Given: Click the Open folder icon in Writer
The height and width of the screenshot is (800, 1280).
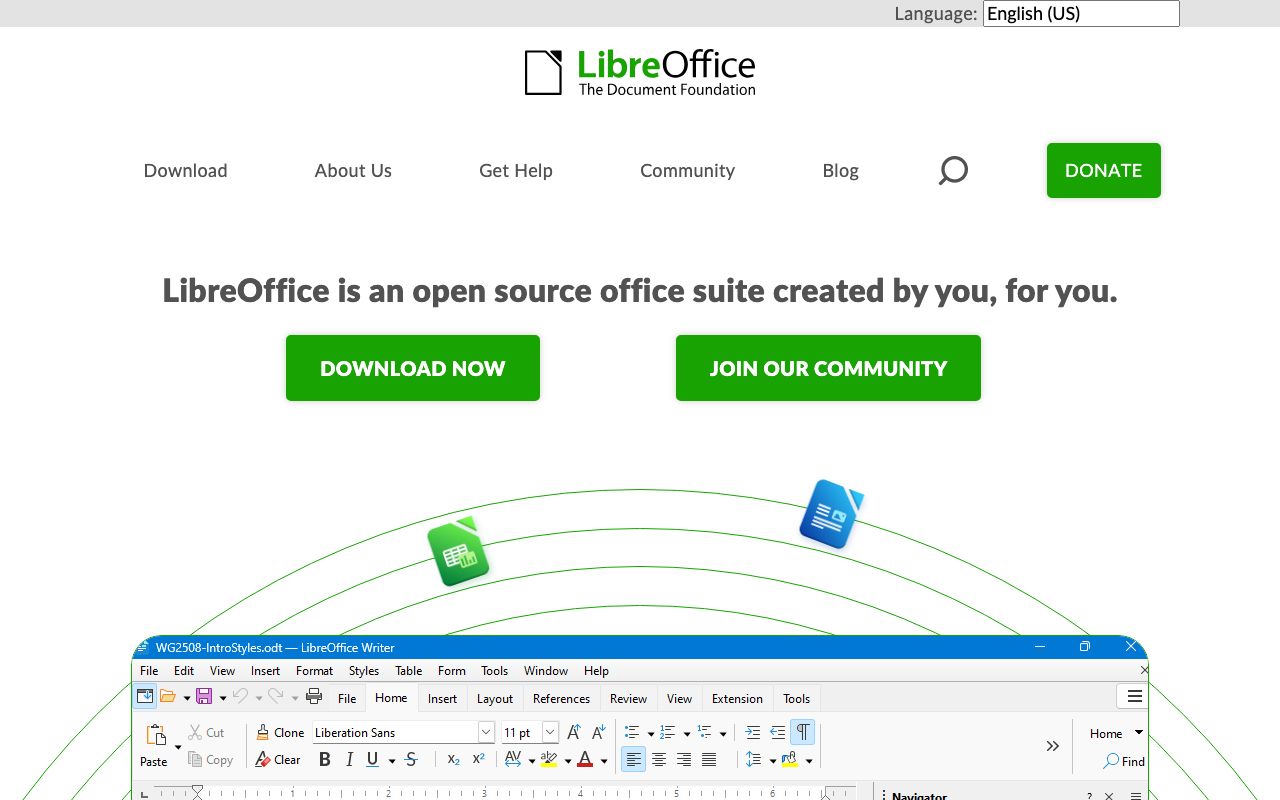Looking at the screenshot, I should (x=168, y=697).
